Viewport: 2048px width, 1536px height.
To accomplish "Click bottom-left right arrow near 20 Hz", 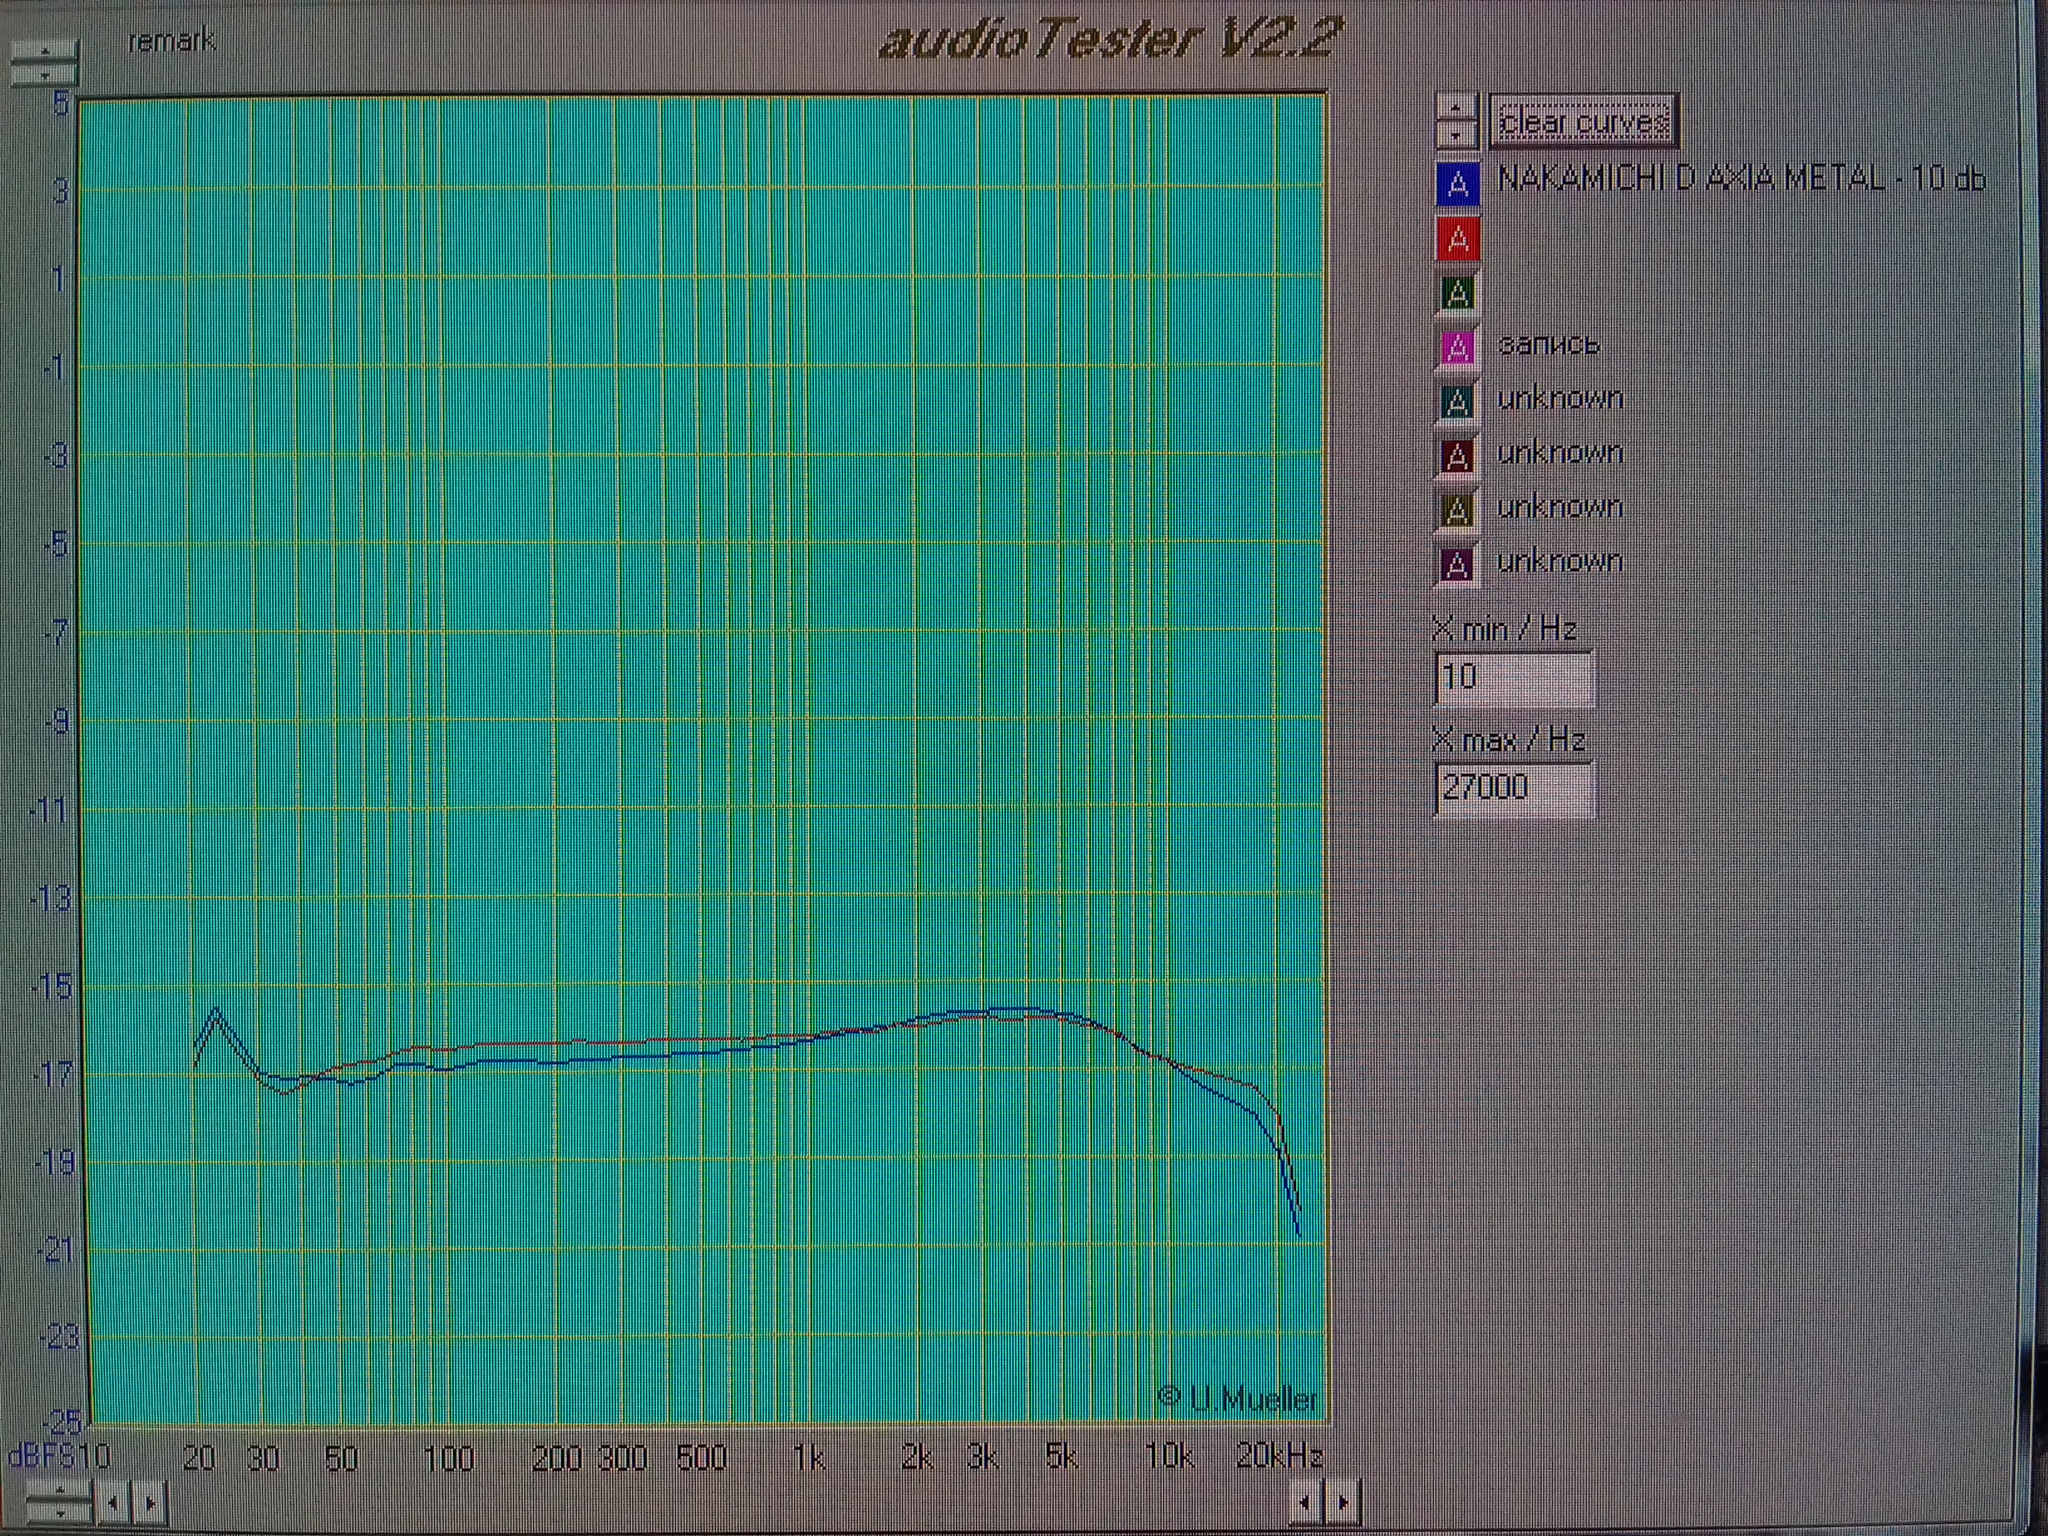I will [x=149, y=1502].
